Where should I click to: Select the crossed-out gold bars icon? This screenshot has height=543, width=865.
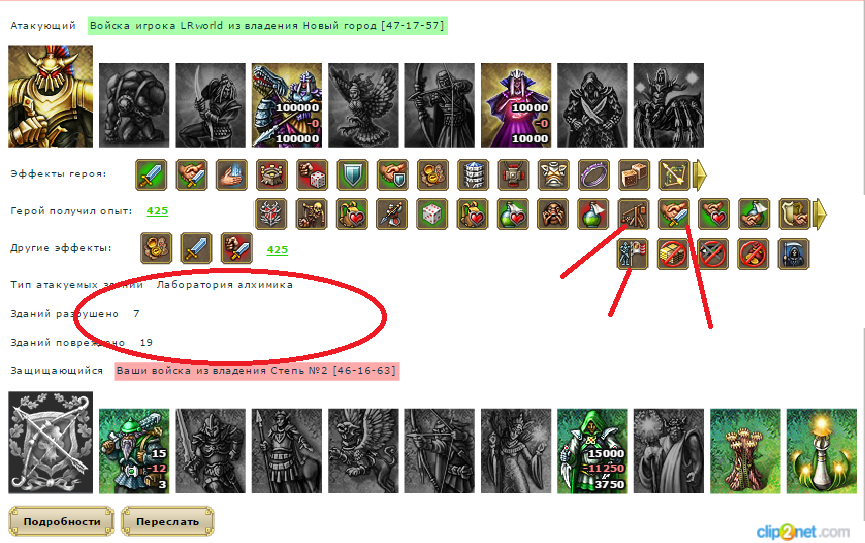click(x=673, y=254)
